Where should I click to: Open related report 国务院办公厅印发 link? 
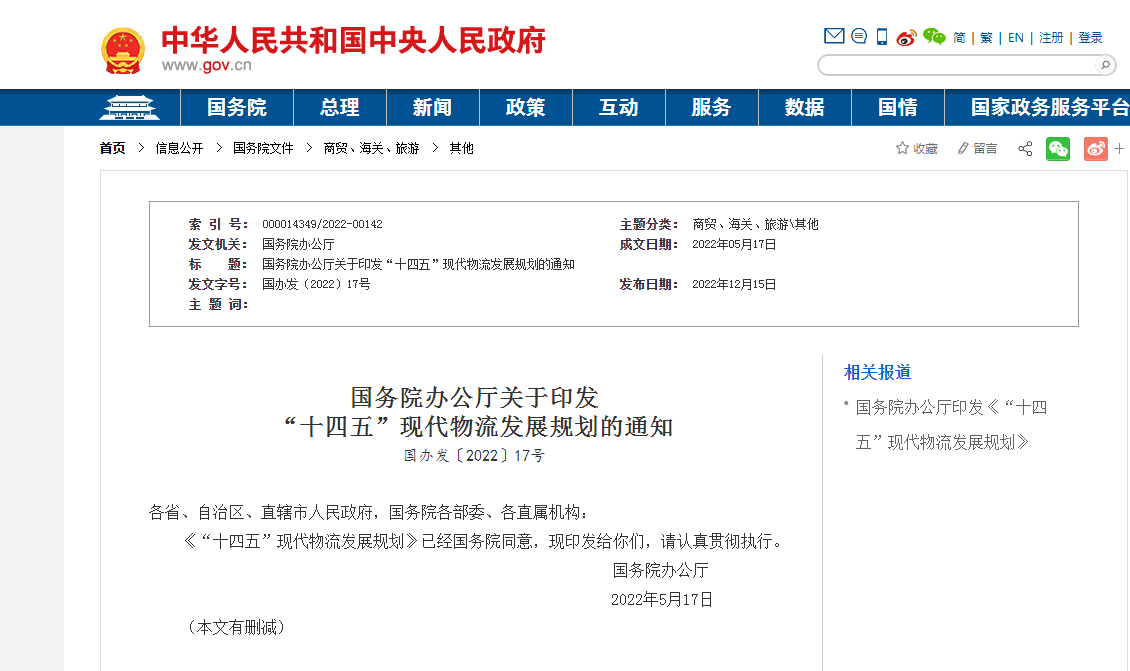point(951,425)
